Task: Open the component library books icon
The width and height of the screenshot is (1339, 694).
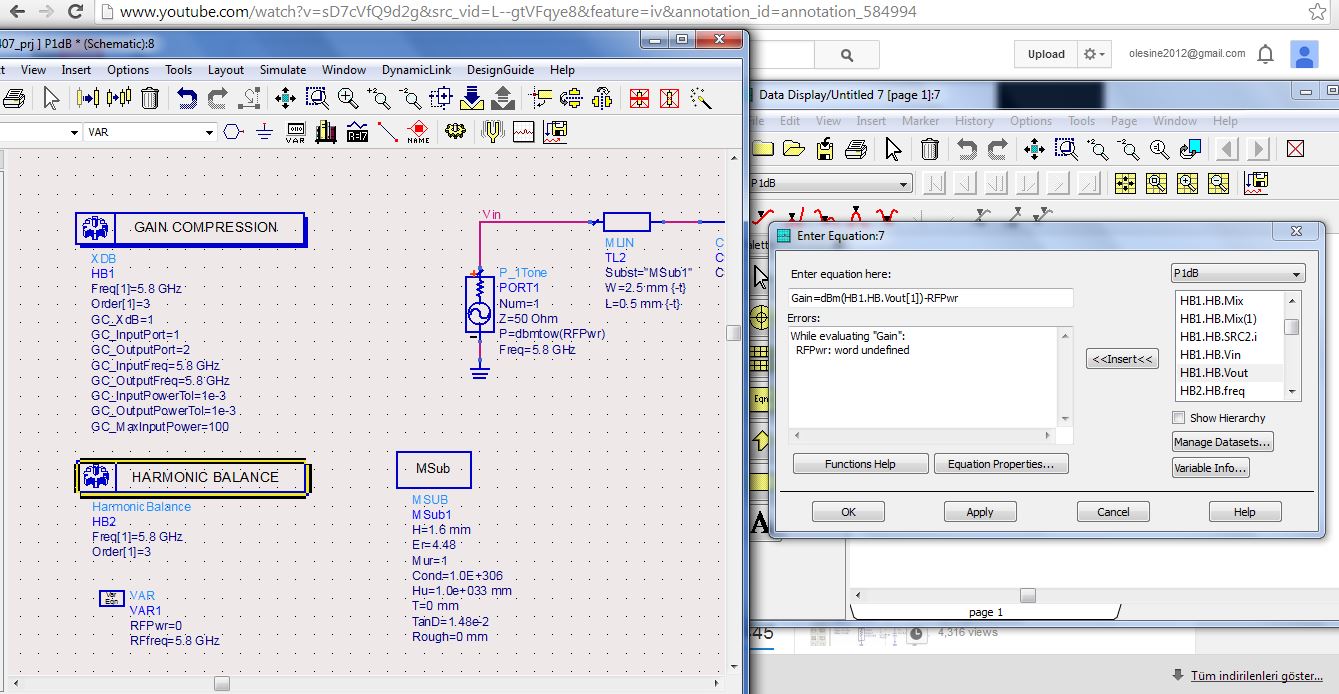Action: click(x=326, y=132)
